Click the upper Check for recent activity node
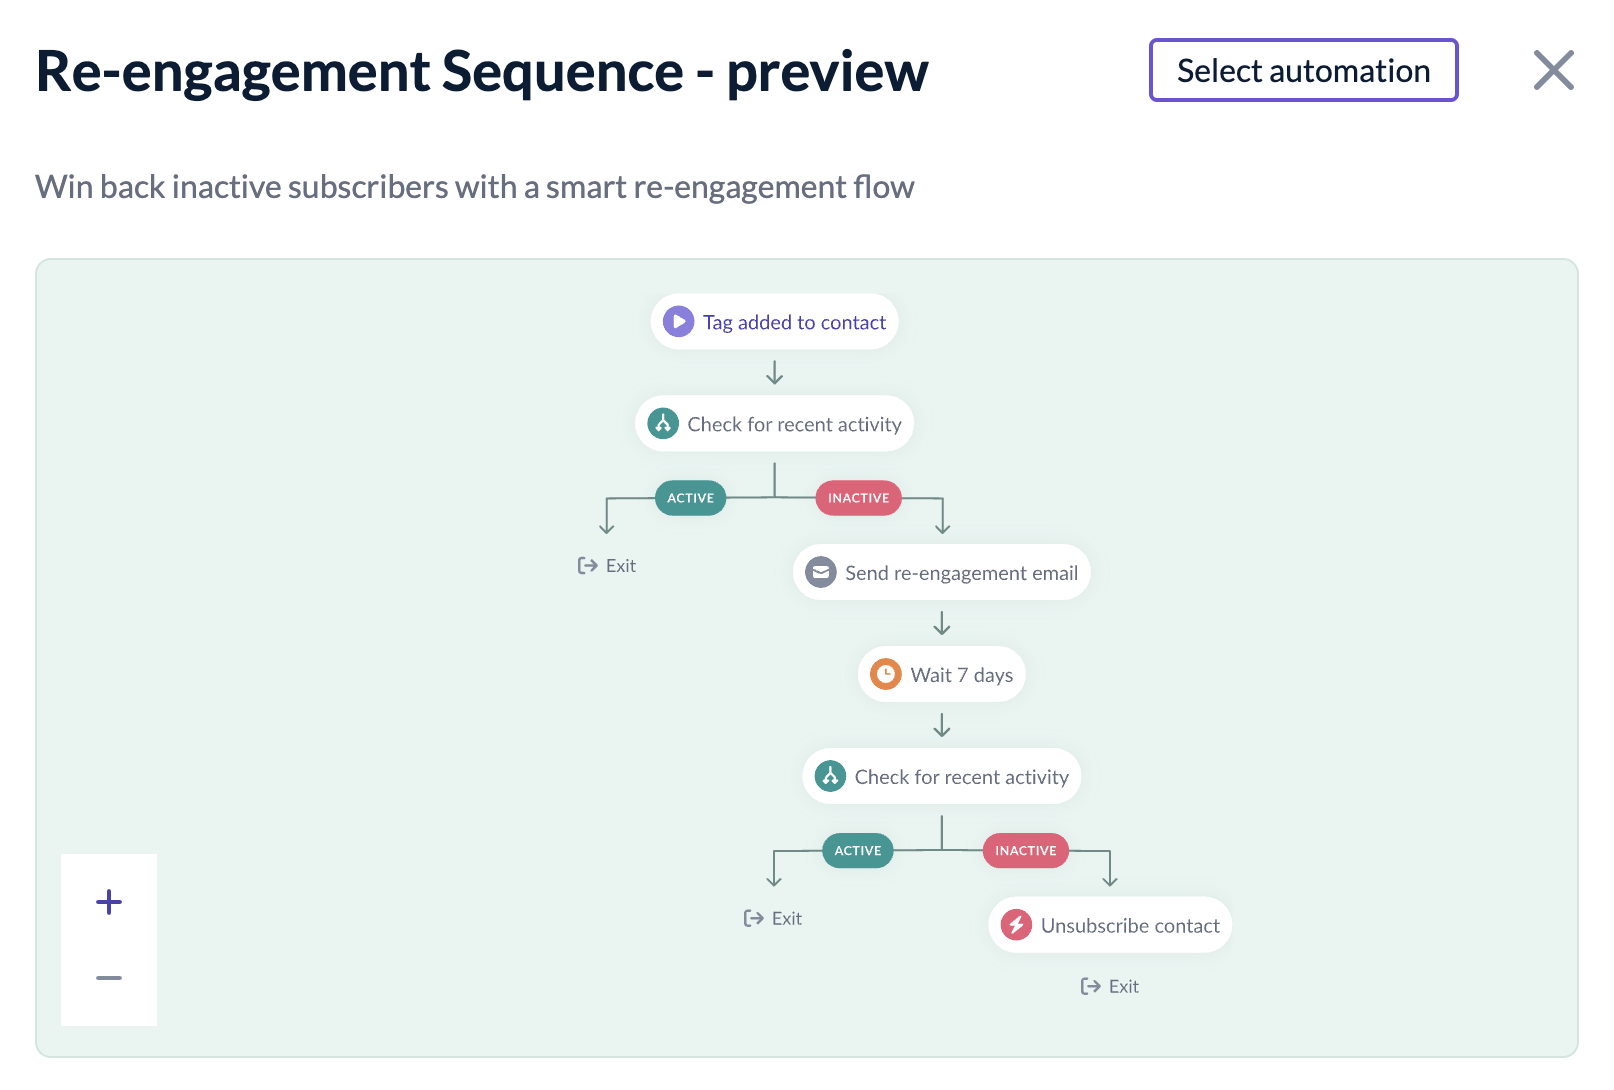This screenshot has height=1090, width=1614. click(794, 424)
